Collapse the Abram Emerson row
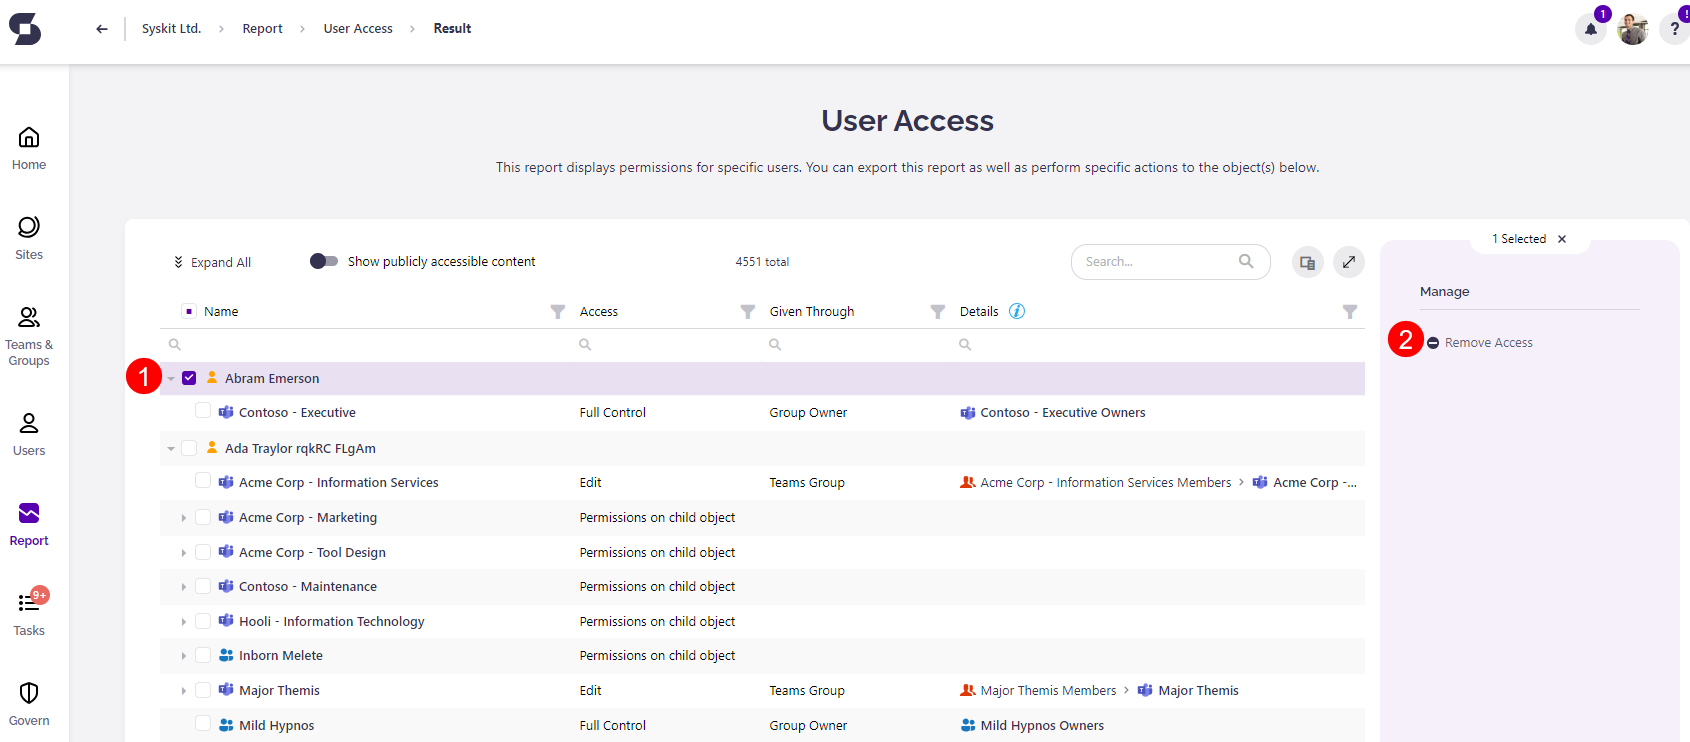 pyautogui.click(x=171, y=379)
